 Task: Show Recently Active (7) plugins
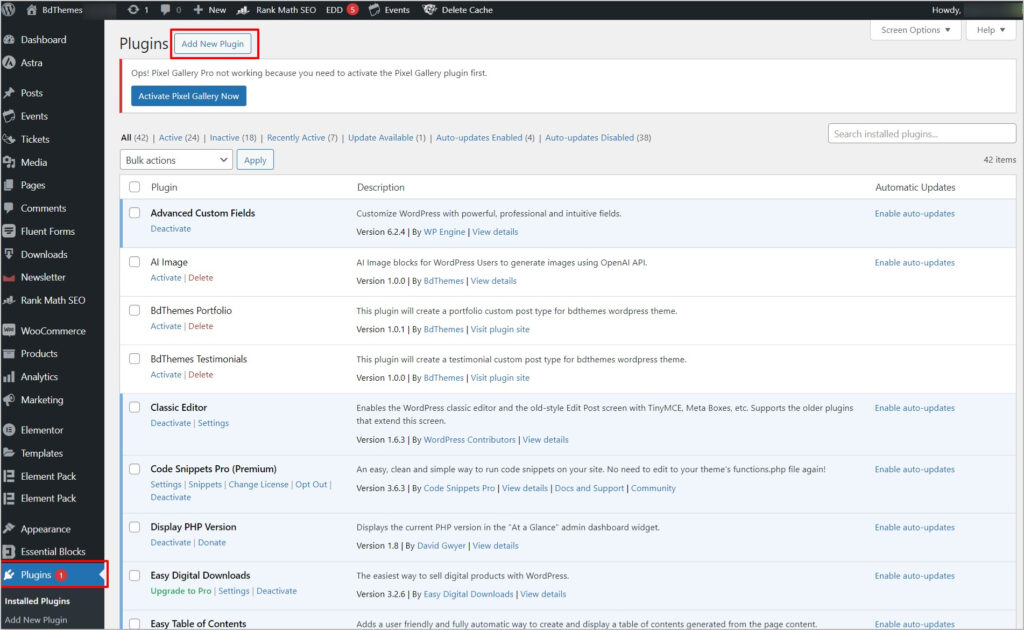(x=302, y=138)
